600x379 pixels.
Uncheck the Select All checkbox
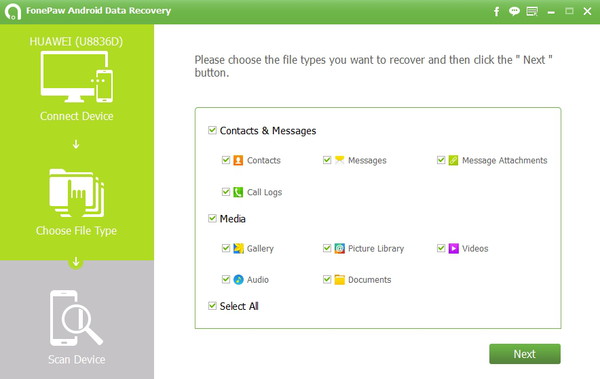click(x=212, y=305)
